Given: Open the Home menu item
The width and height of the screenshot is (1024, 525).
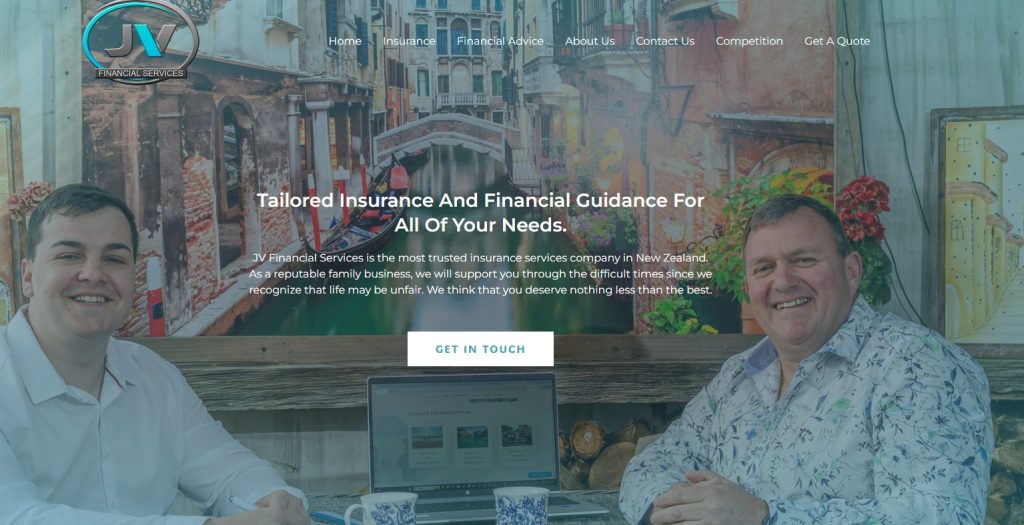Looking at the screenshot, I should pos(345,41).
